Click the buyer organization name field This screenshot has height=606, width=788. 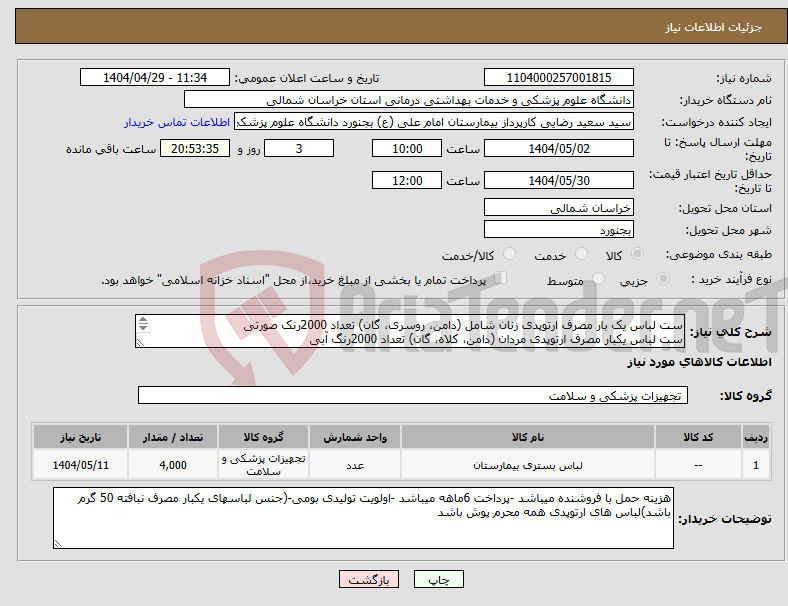pos(409,99)
